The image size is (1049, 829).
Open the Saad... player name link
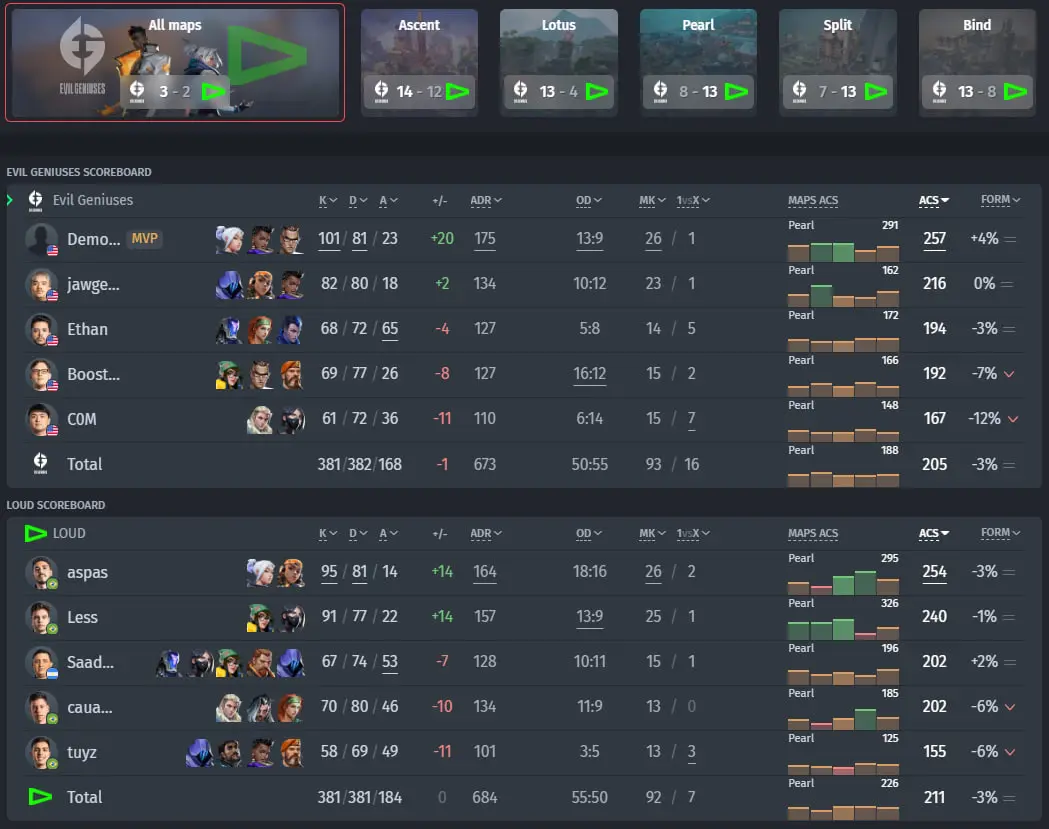click(x=90, y=662)
